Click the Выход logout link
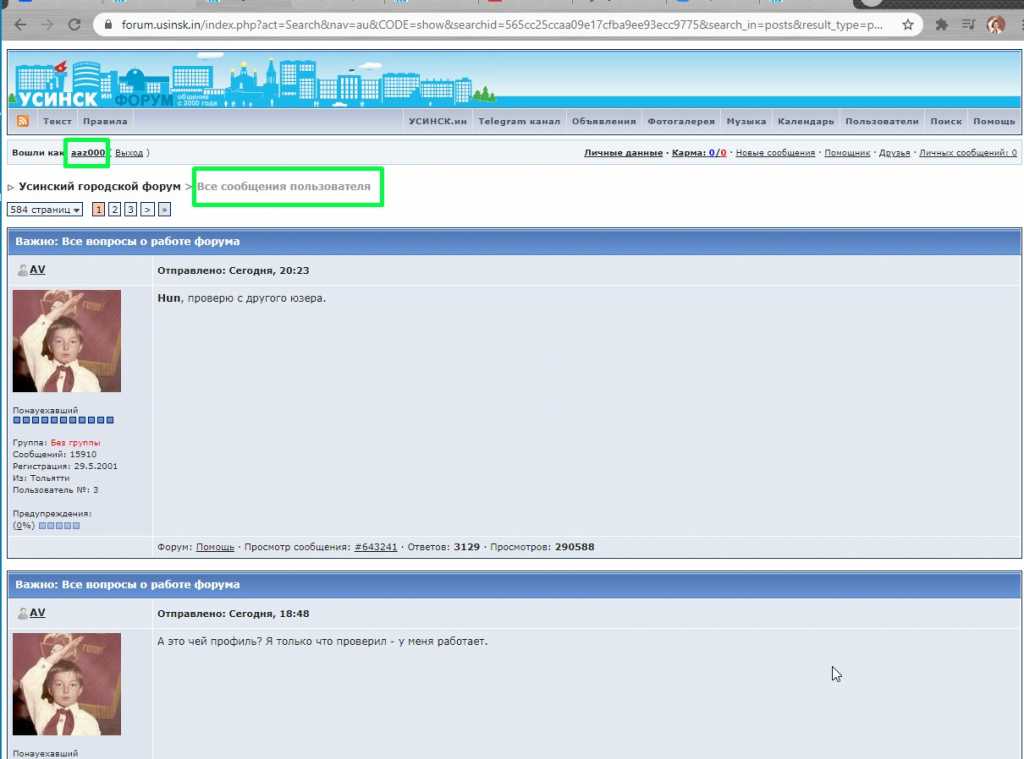 (128, 153)
